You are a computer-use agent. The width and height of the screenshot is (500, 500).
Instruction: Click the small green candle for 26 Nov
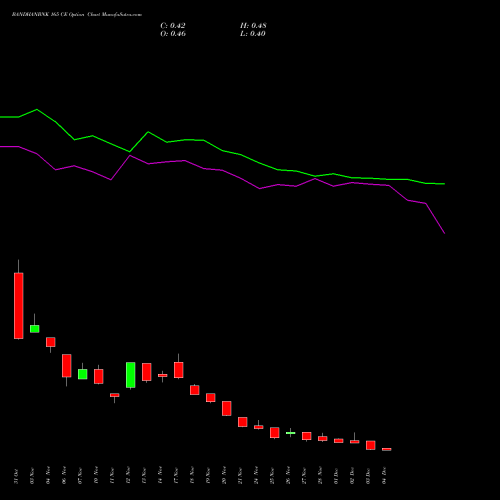pos(291,433)
